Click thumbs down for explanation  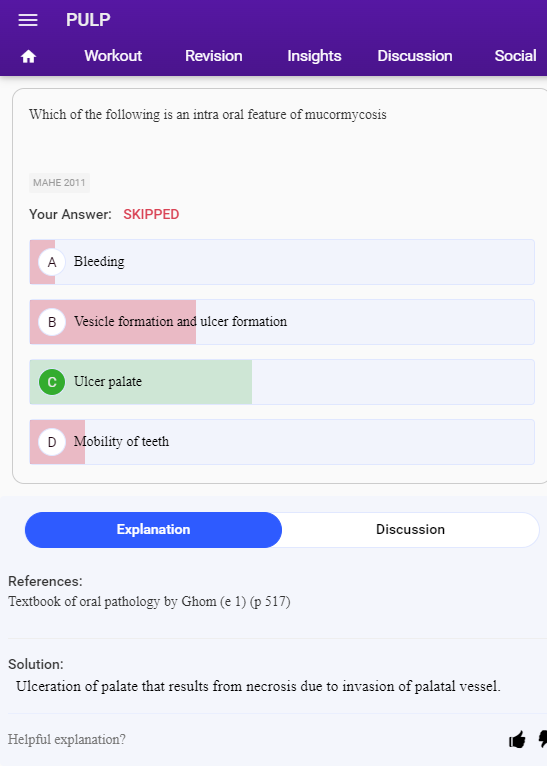pos(542,739)
